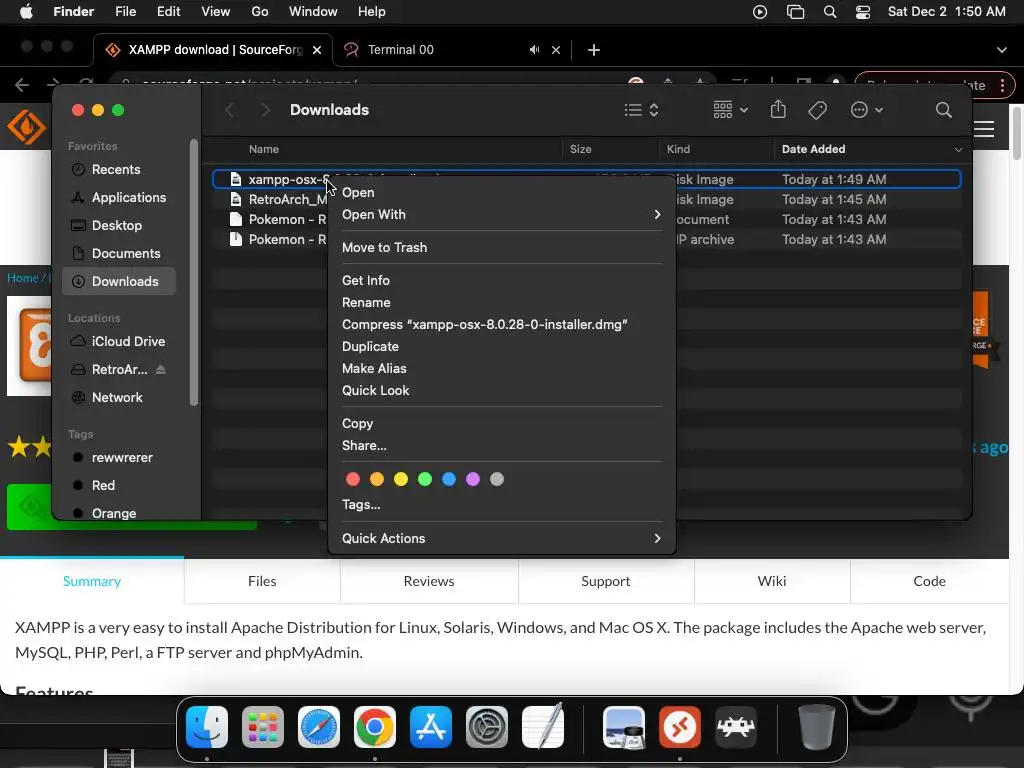Click the Now Playing menu bar icon
This screenshot has height=768, width=1024.
[x=760, y=12]
